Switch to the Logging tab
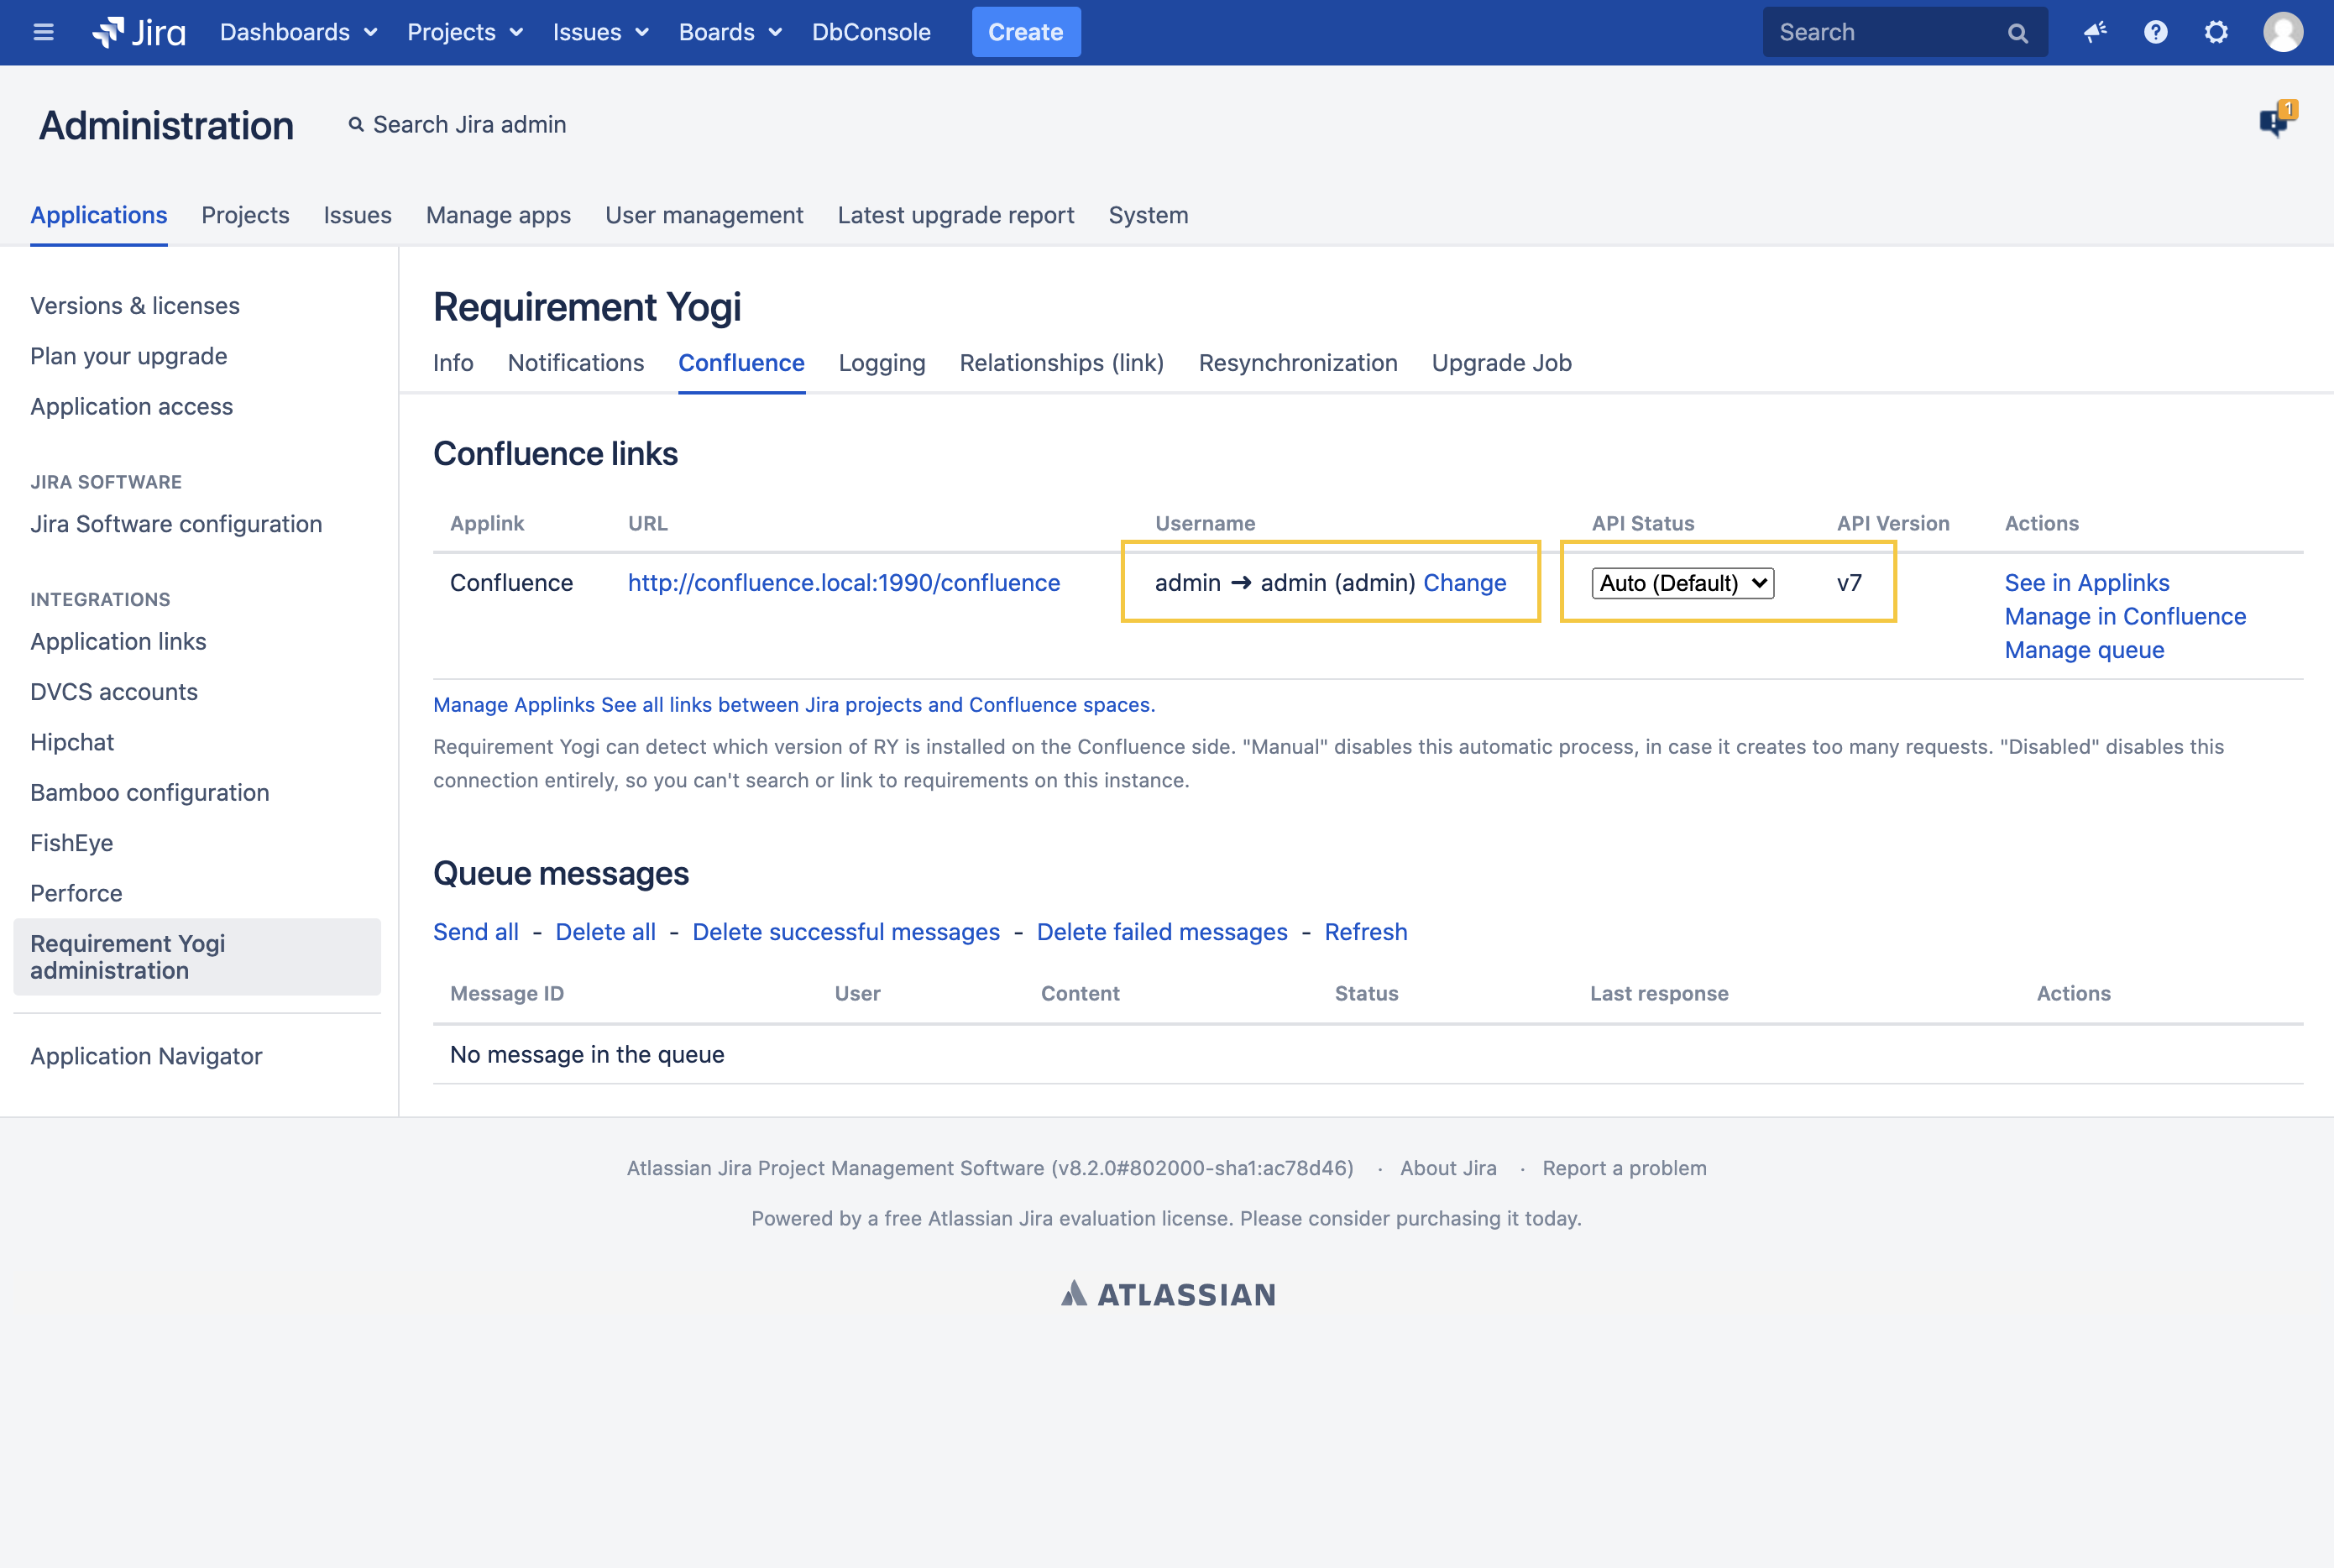This screenshot has height=1568, width=2334. pyautogui.click(x=881, y=363)
